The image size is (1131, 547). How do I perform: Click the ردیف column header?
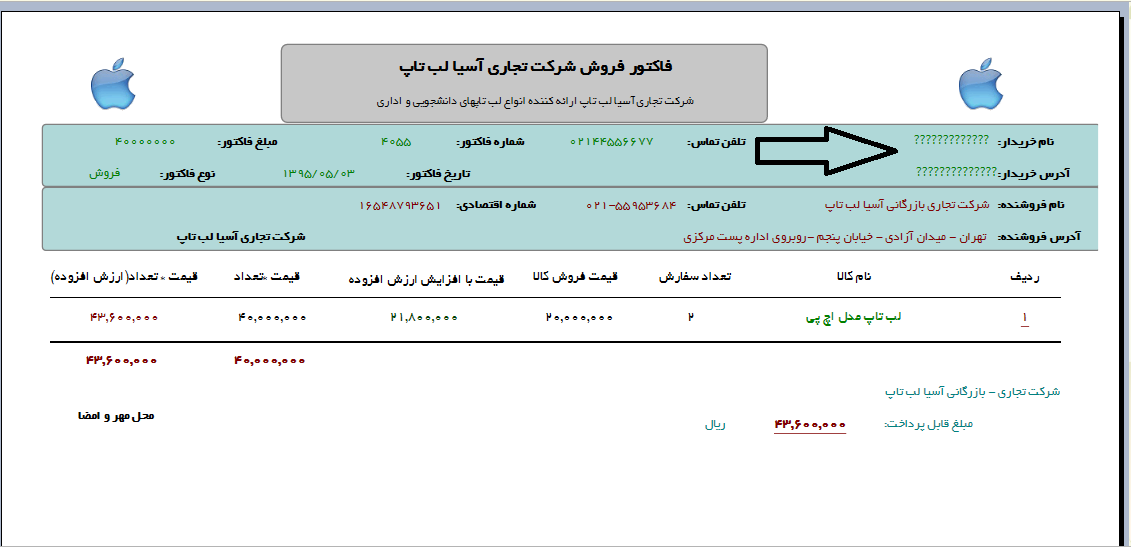(1024, 277)
